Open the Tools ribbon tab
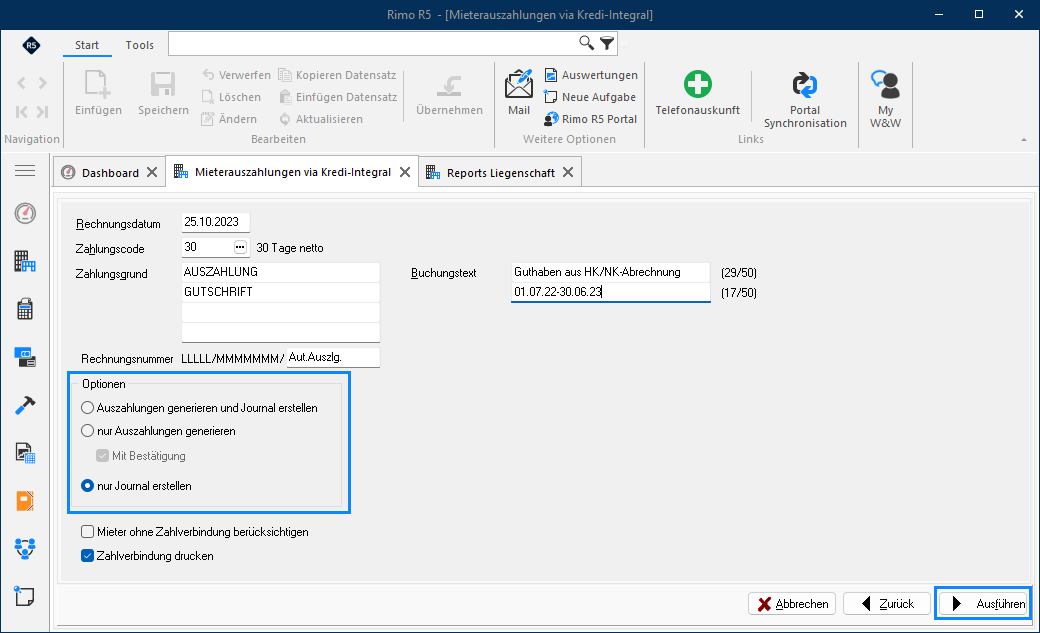Screen dimensions: 1040x633 pyautogui.click(x=139, y=45)
